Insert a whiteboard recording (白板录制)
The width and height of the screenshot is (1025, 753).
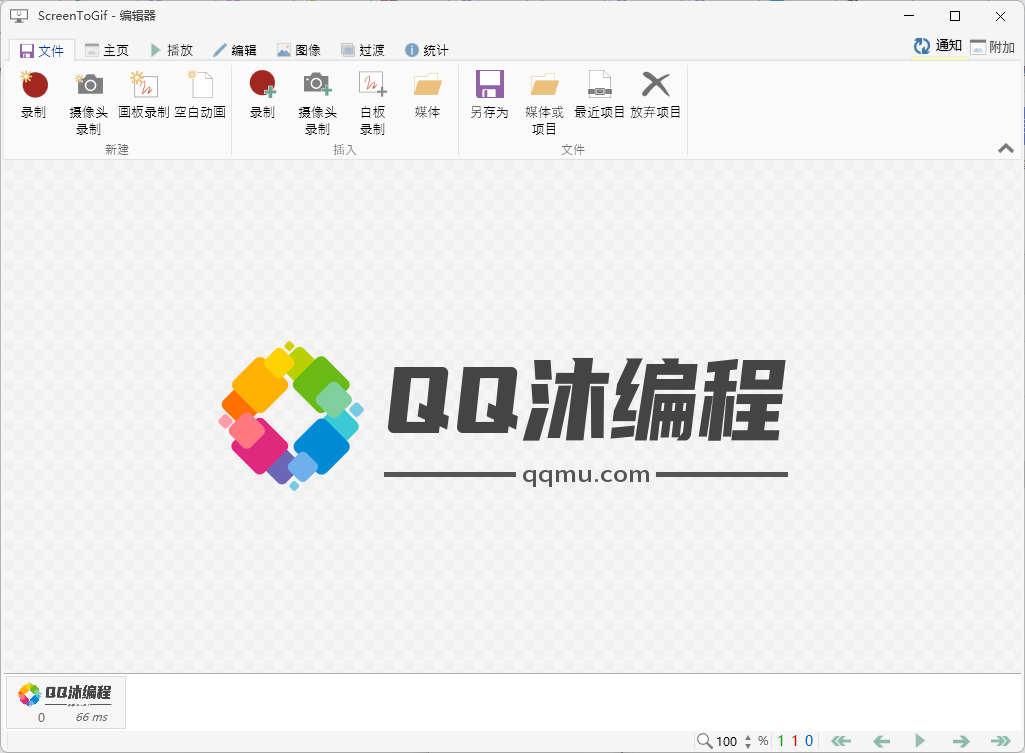point(373,103)
